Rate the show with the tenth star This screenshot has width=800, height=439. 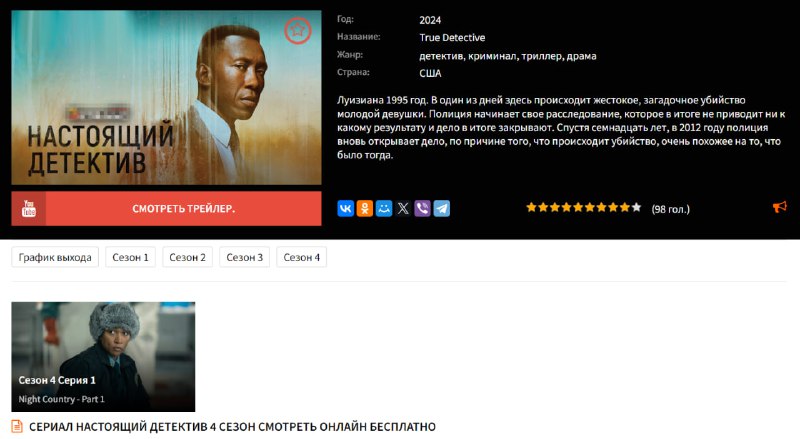pos(636,207)
